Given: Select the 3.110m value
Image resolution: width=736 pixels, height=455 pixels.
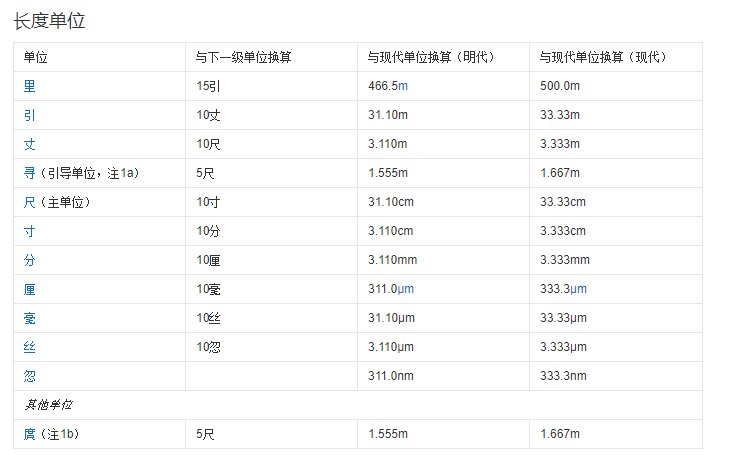Looking at the screenshot, I should click(388, 144).
